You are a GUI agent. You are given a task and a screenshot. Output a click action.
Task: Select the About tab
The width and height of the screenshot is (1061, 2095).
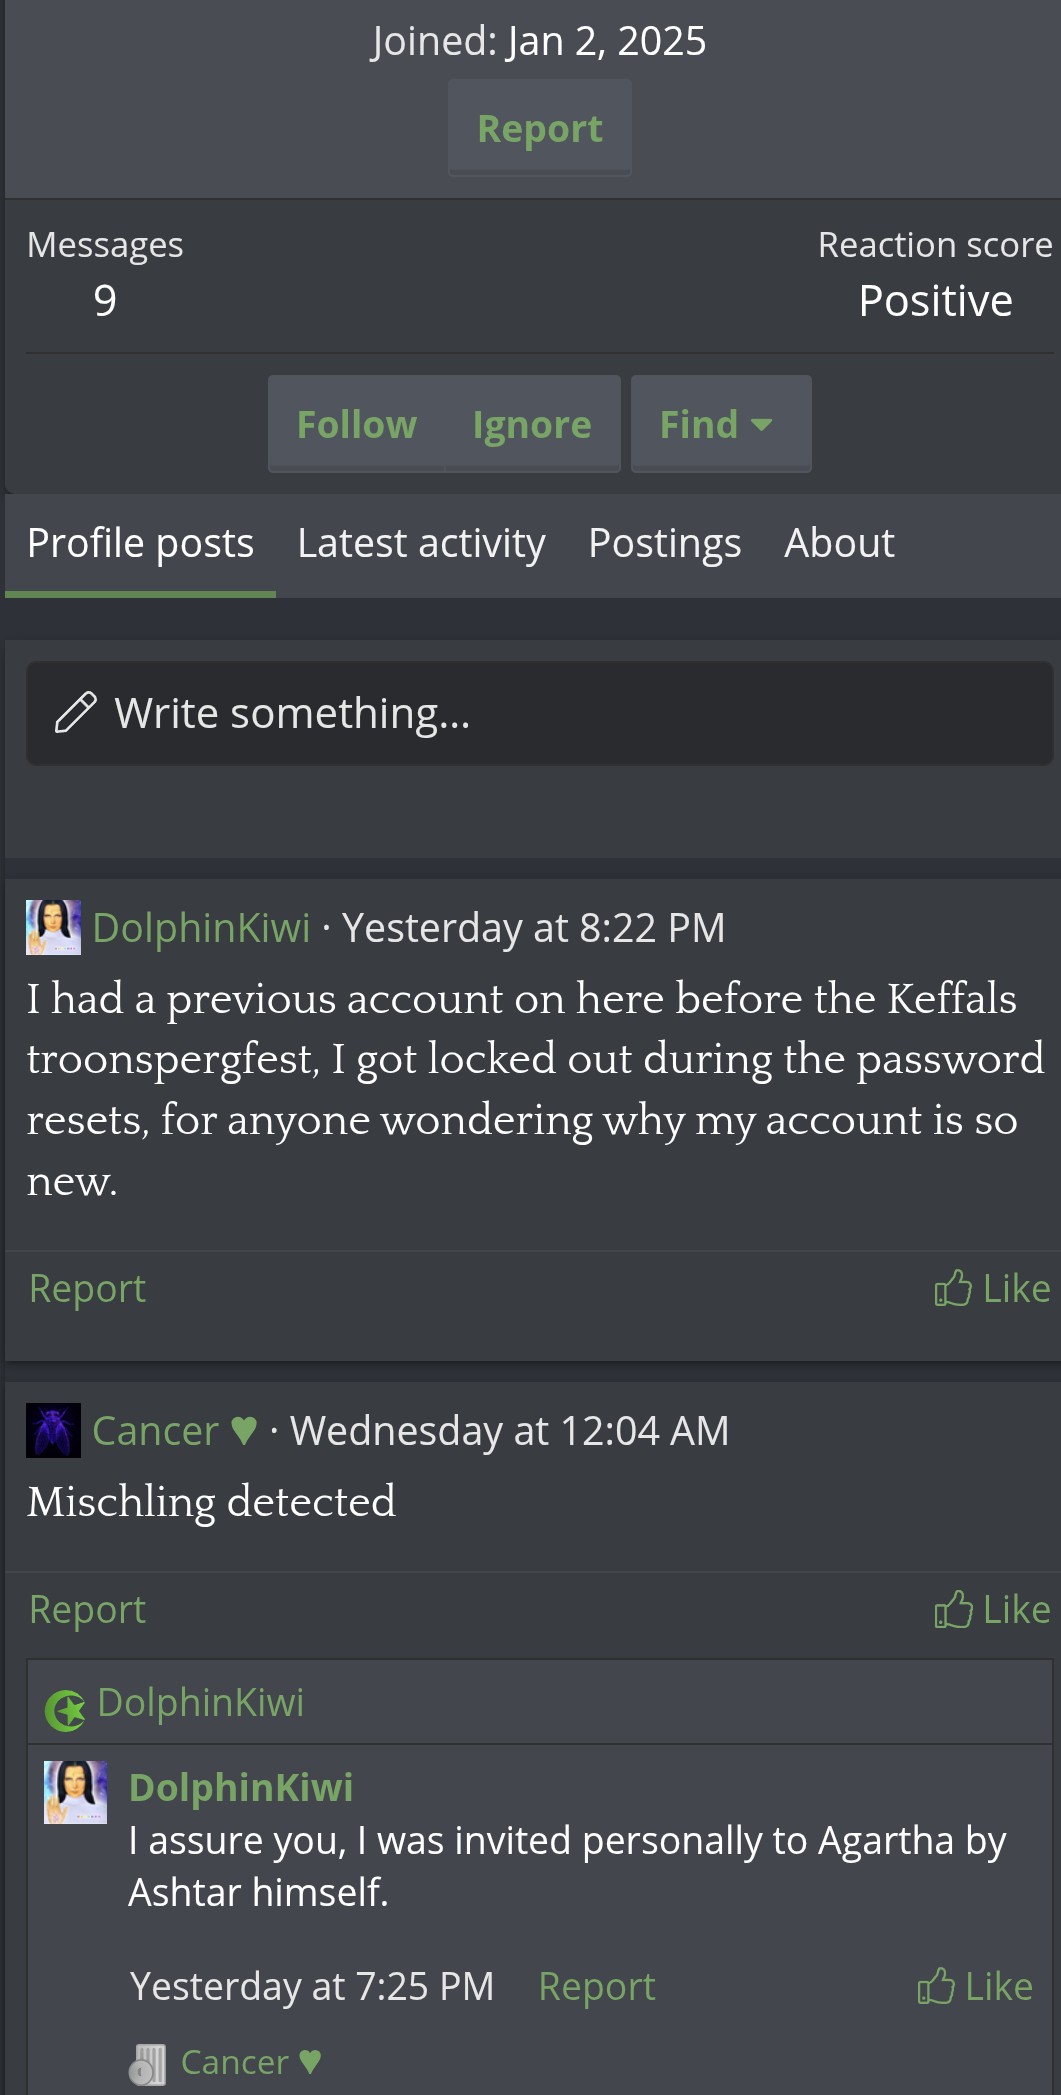839,544
